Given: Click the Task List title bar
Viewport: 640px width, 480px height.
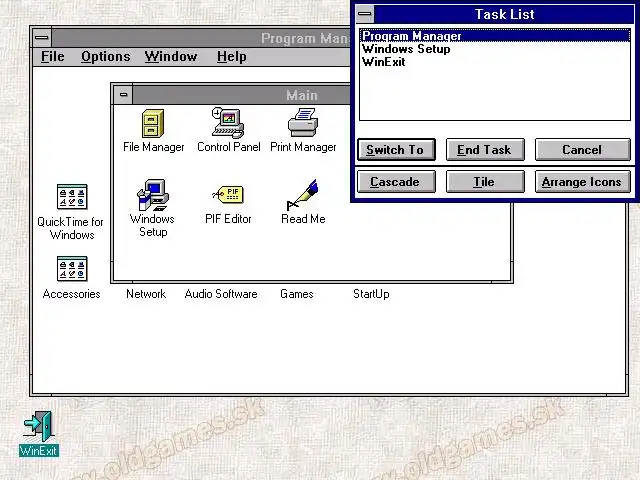Looking at the screenshot, I should [504, 14].
